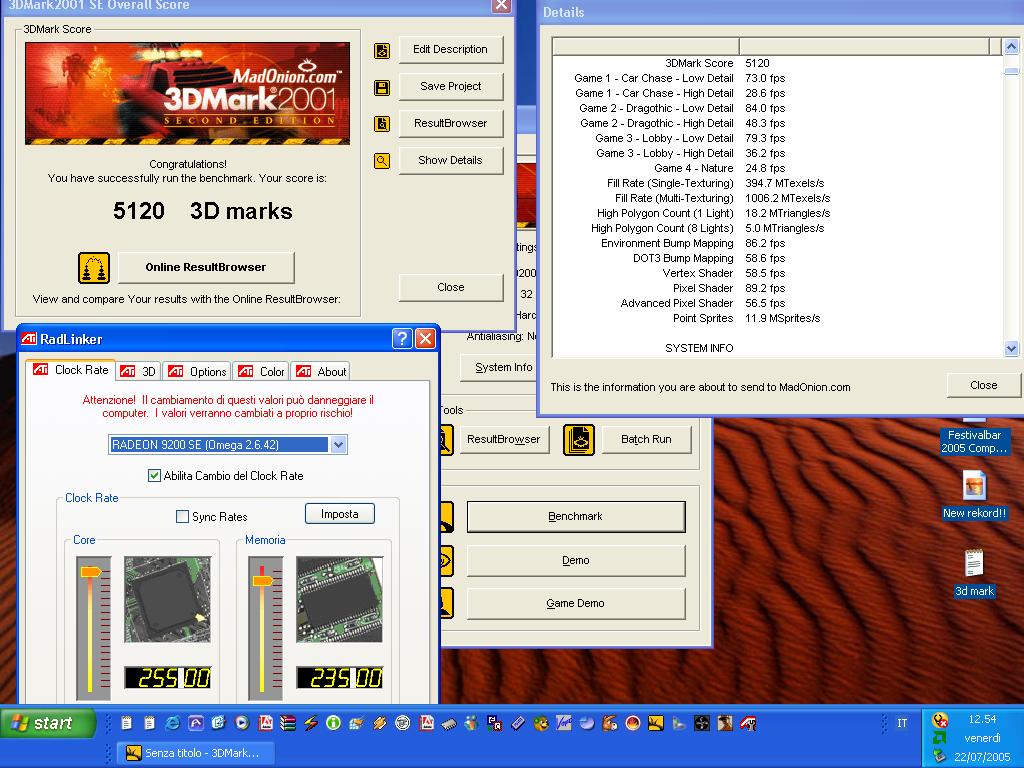Image resolution: width=1024 pixels, height=768 pixels.
Task: Click the icon beside the ResultBrowser button in score window
Action: pyautogui.click(x=382, y=124)
